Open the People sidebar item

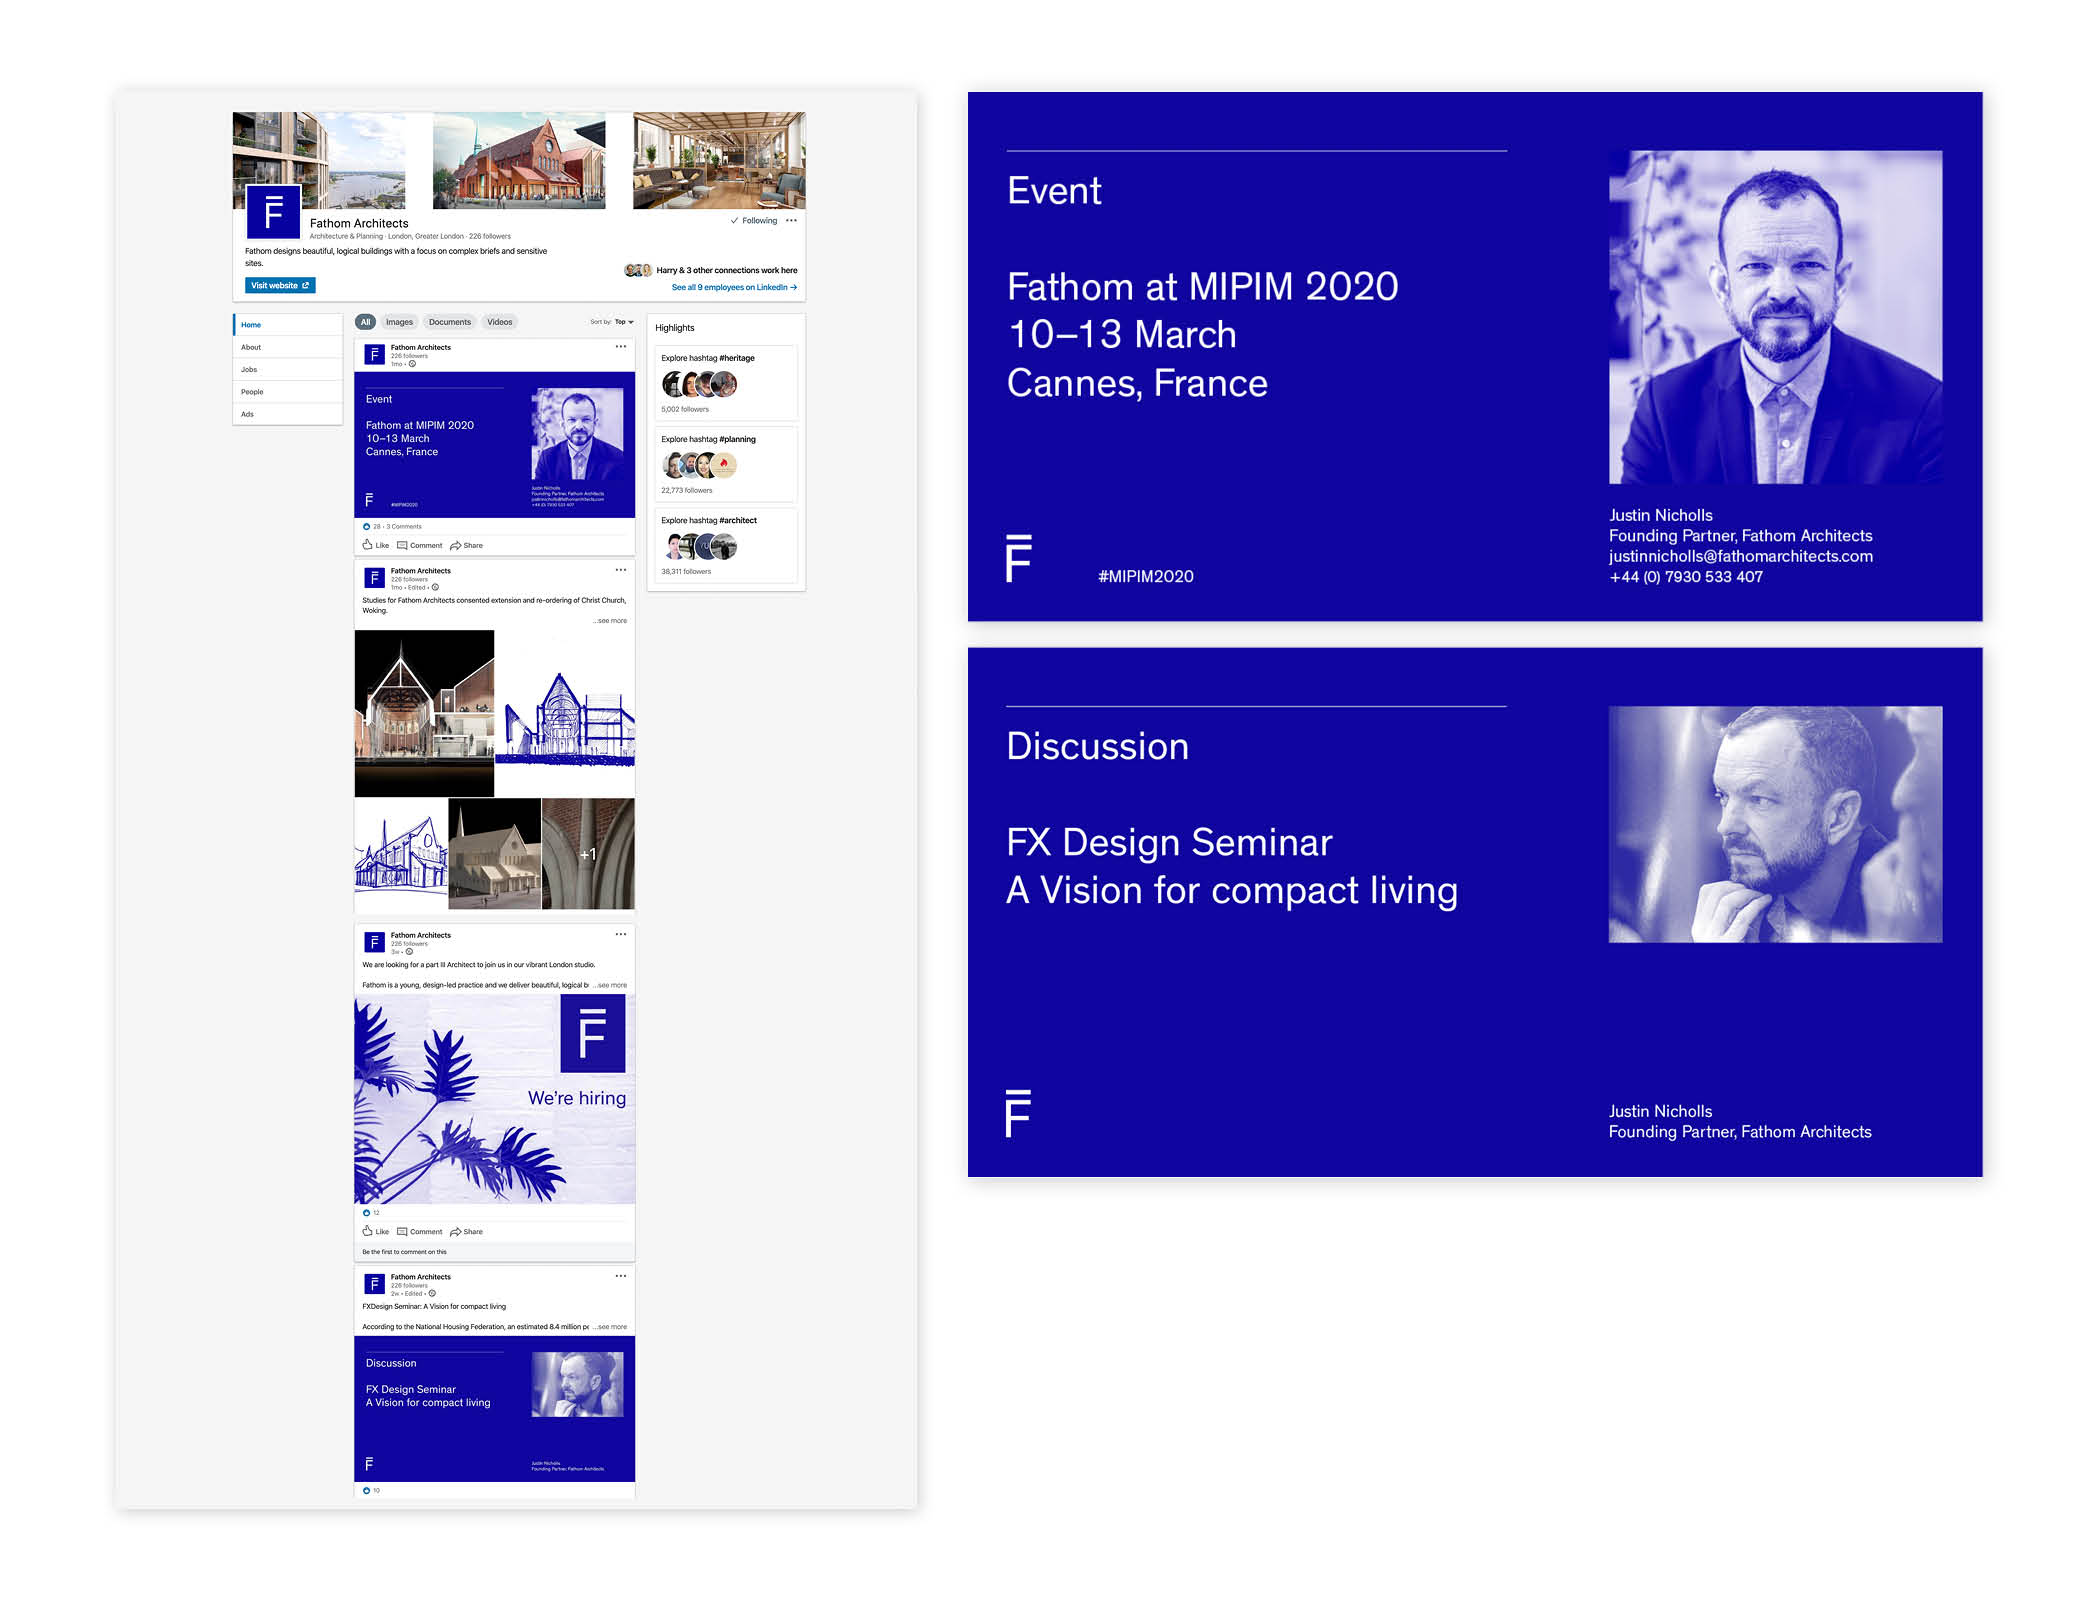[x=288, y=391]
